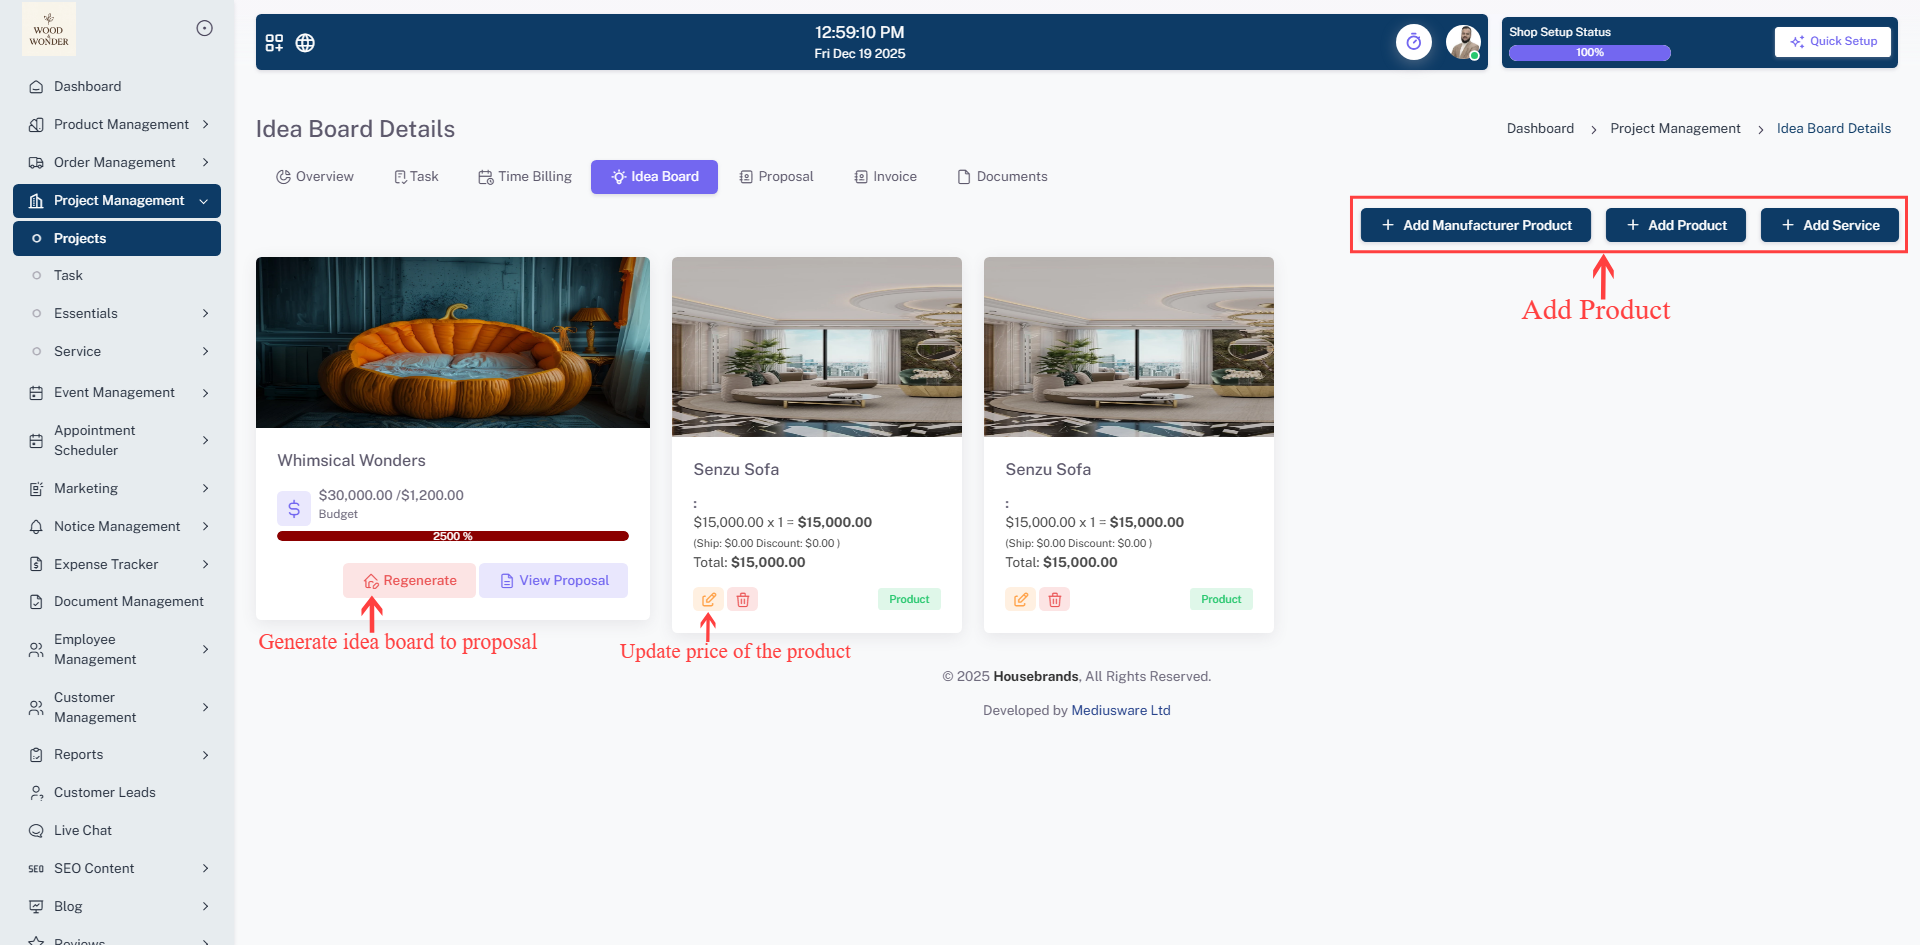Click the Whimsical Wonders pumpkin bed image
The width and height of the screenshot is (1920, 945).
pyautogui.click(x=452, y=342)
